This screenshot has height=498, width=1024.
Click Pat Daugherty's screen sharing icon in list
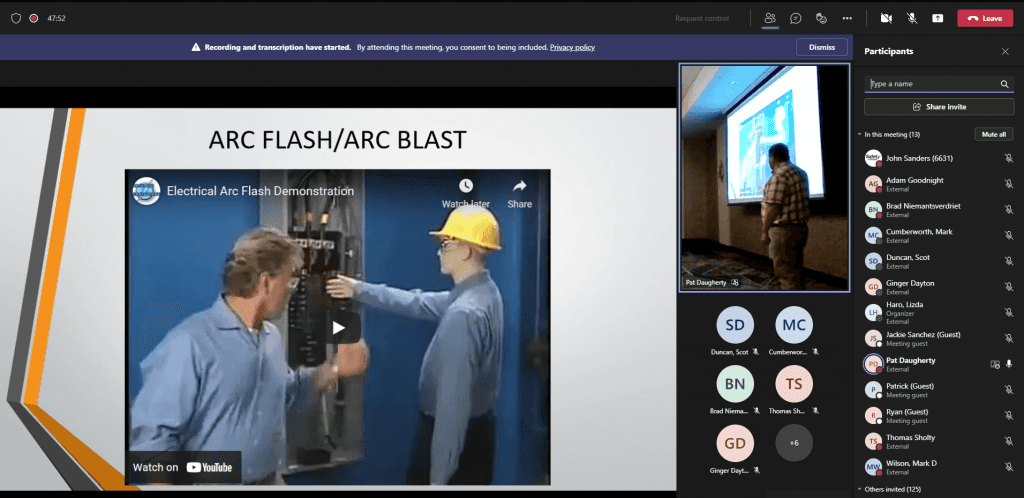[x=995, y=364]
